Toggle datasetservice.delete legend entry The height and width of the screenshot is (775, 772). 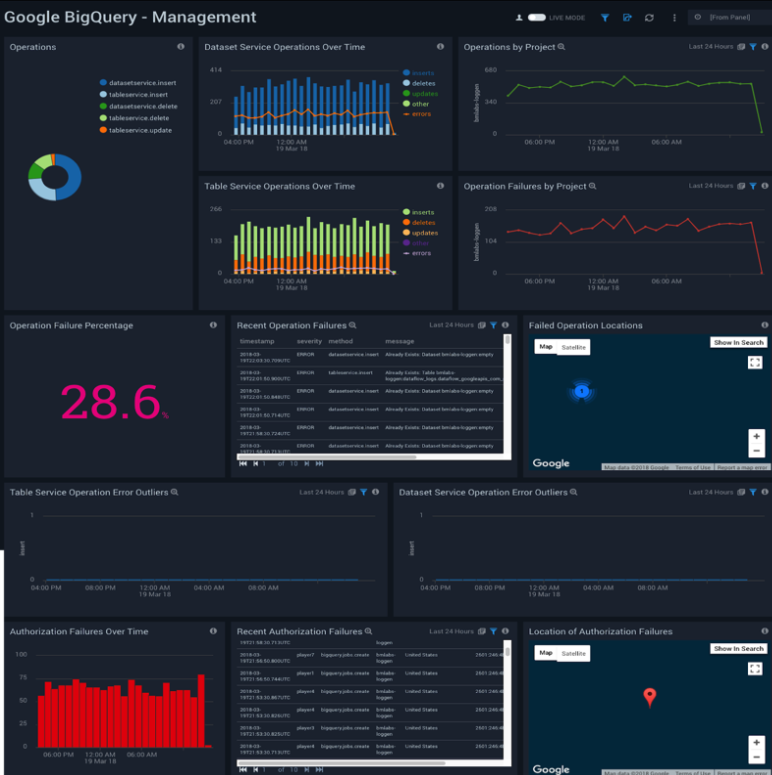(x=138, y=106)
